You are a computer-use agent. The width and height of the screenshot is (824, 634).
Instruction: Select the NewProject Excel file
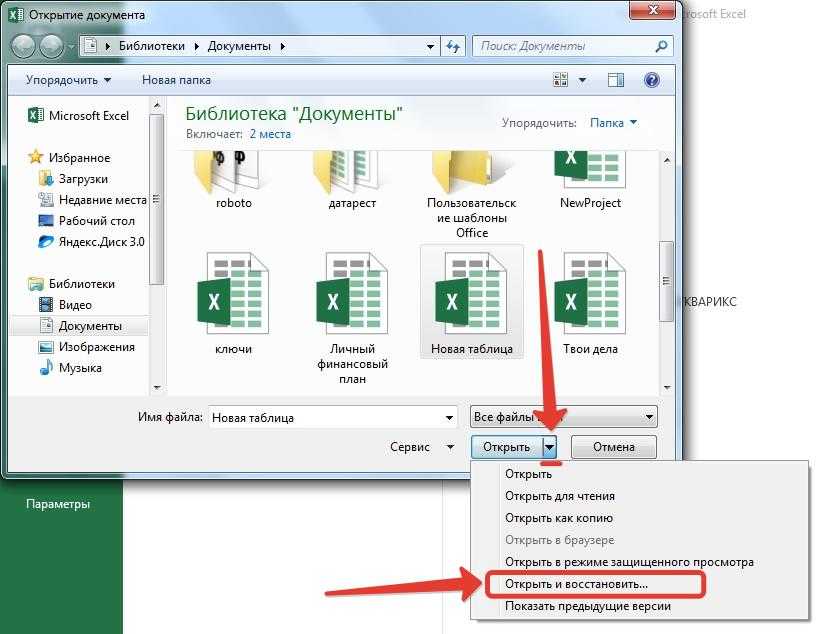tap(590, 181)
